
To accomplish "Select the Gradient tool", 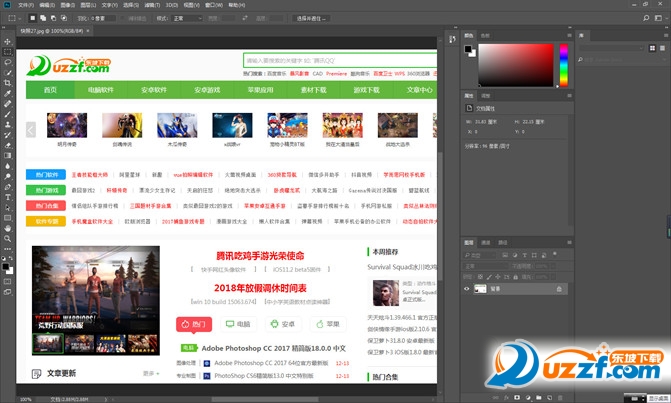I will coord(7,155).
